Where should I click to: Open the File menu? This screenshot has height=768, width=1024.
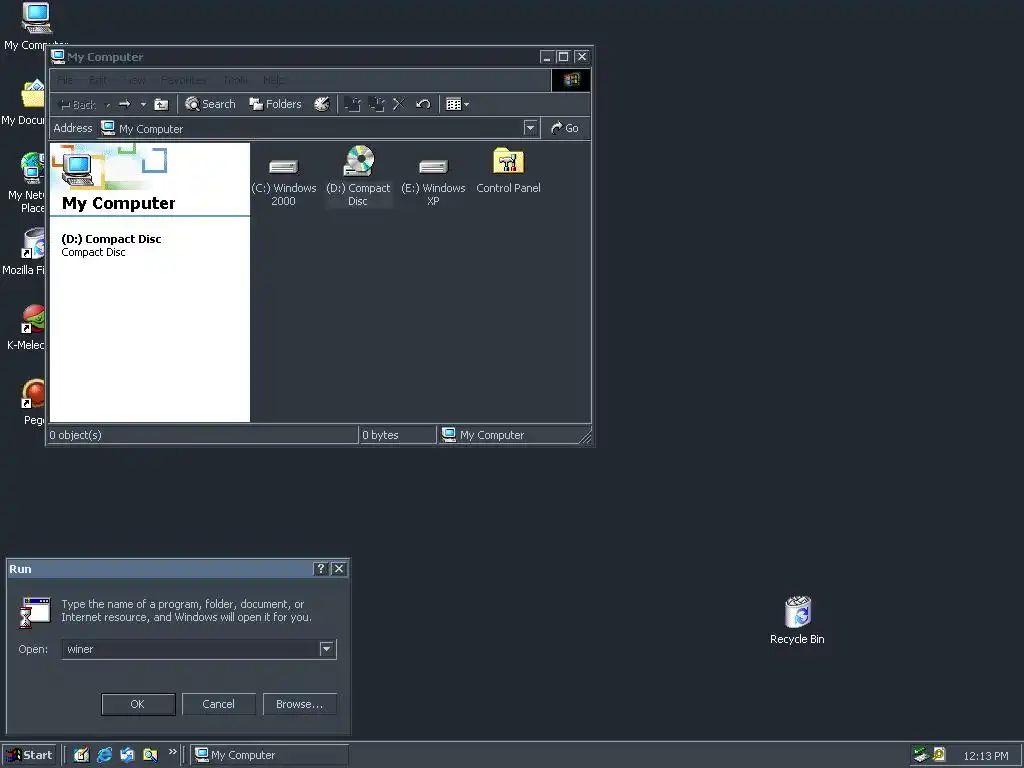click(65, 80)
